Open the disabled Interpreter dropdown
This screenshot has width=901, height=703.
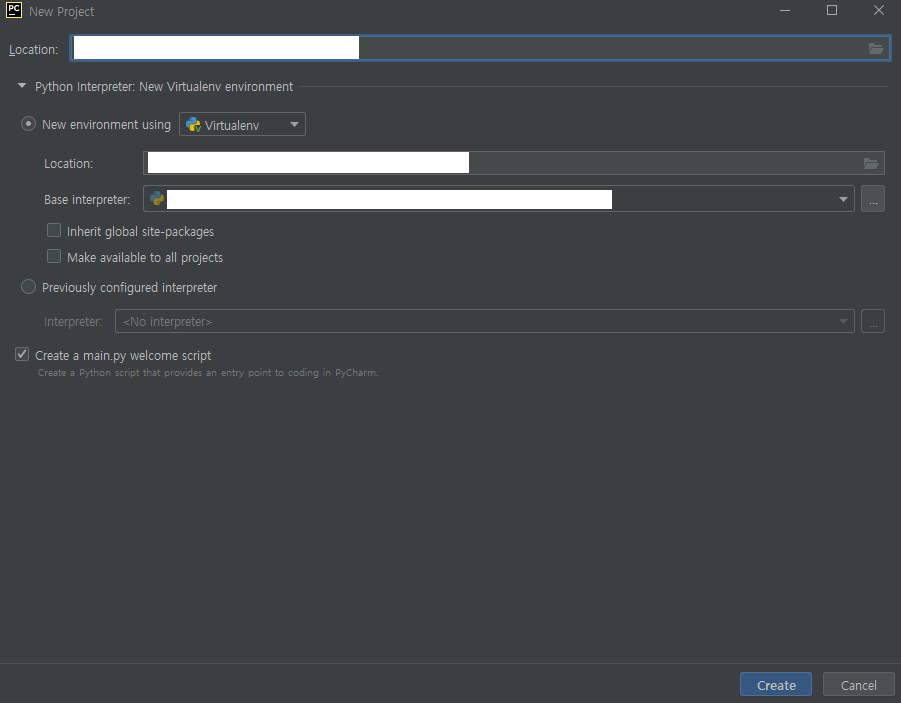(484, 321)
